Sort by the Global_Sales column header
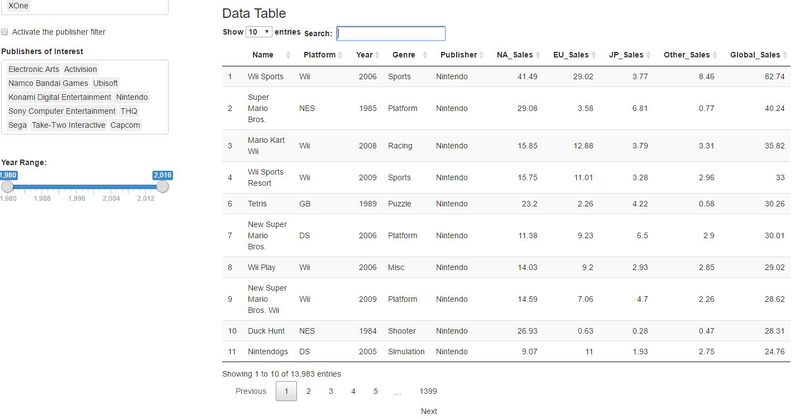800x419 pixels. click(755, 55)
